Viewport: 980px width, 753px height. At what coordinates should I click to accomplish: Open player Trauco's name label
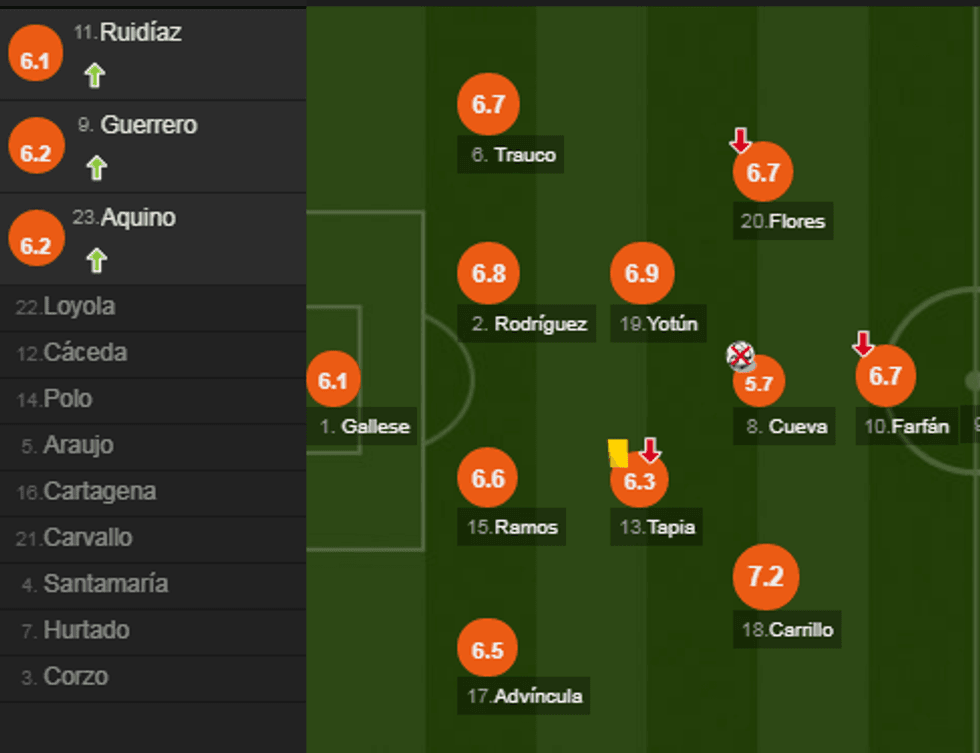point(513,155)
